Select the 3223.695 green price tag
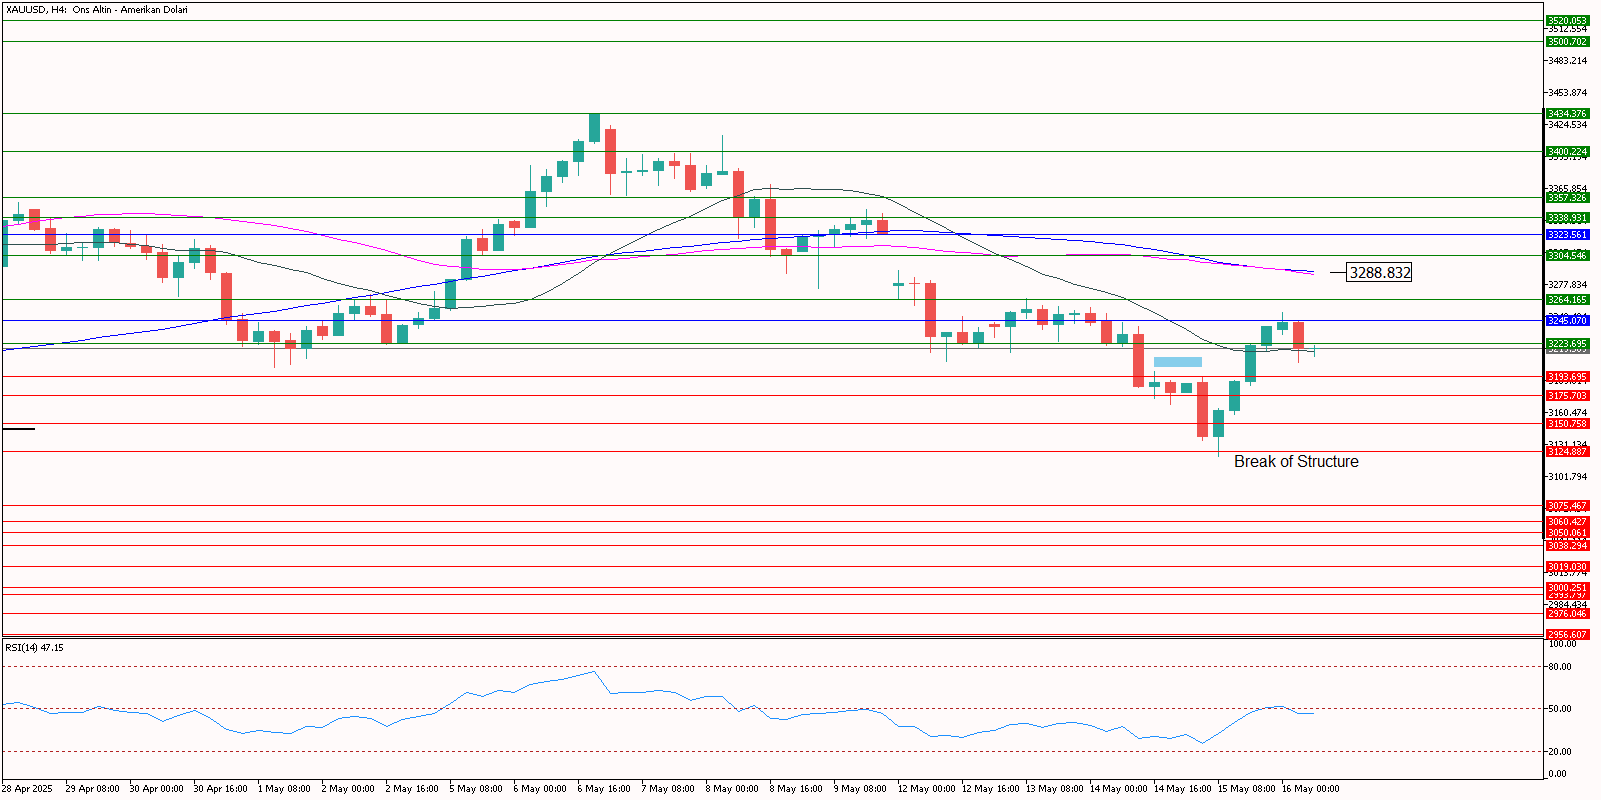1601x800 pixels. tap(1567, 343)
